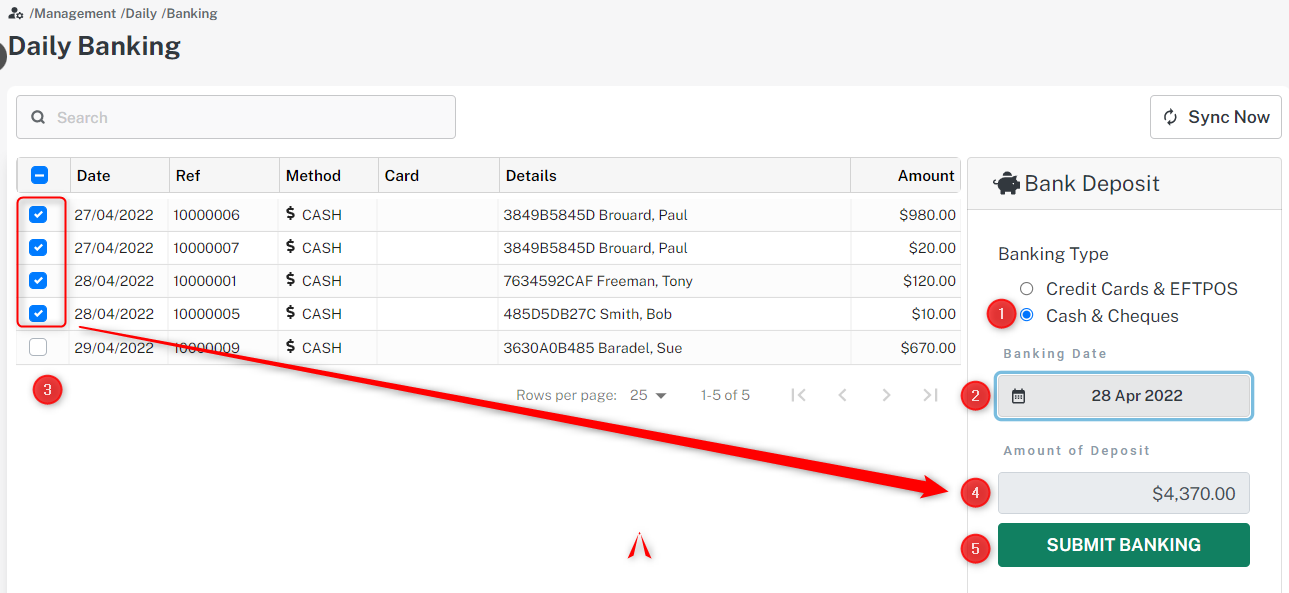Click the Daily Banking page title

(x=94, y=46)
